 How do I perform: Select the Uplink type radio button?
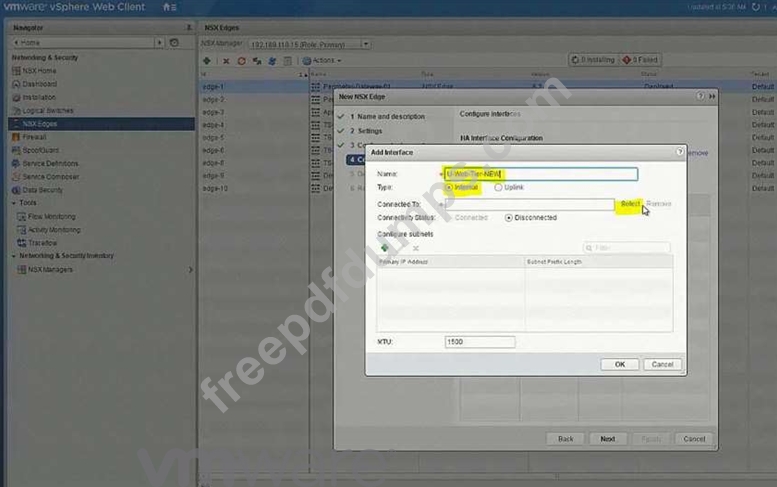[499, 188]
